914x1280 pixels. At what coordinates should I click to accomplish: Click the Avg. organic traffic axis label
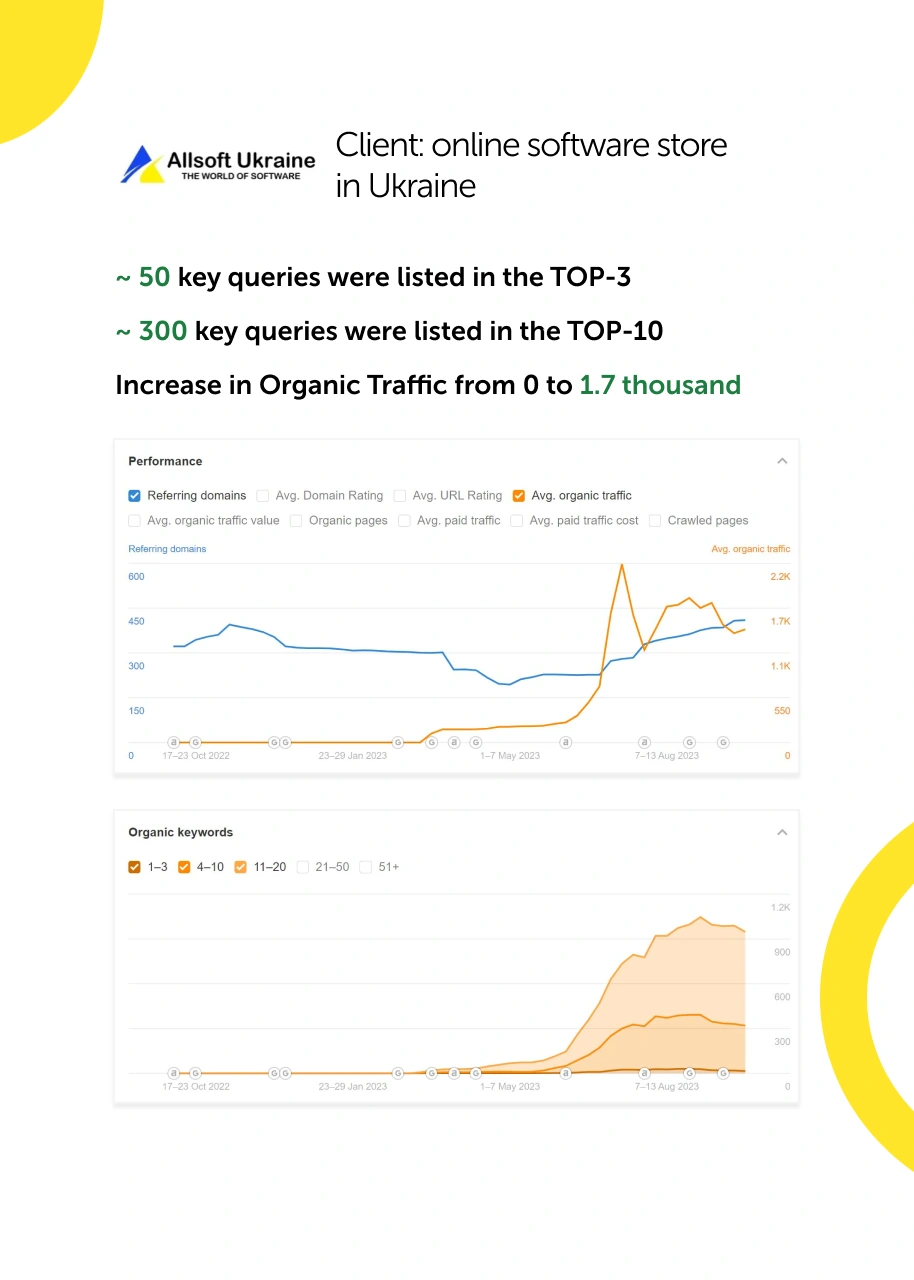[x=750, y=549]
